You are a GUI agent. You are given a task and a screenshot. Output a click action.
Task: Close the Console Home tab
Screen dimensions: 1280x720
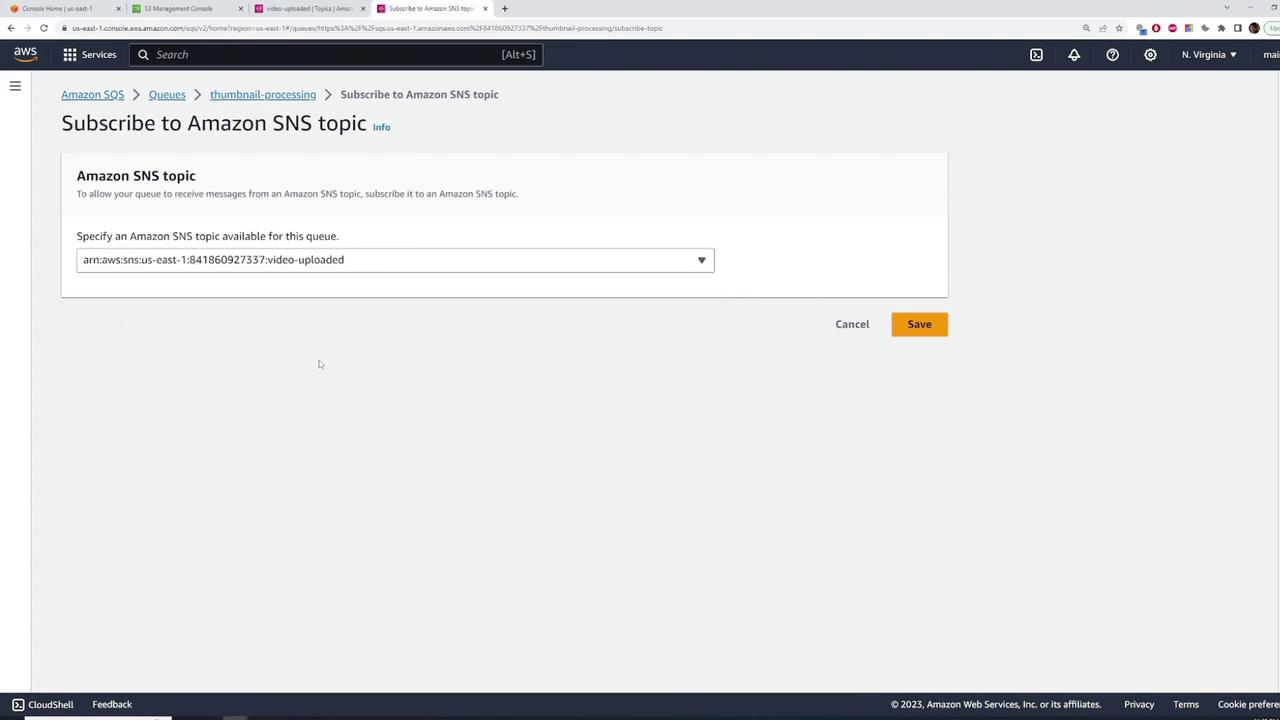pyautogui.click(x=118, y=8)
